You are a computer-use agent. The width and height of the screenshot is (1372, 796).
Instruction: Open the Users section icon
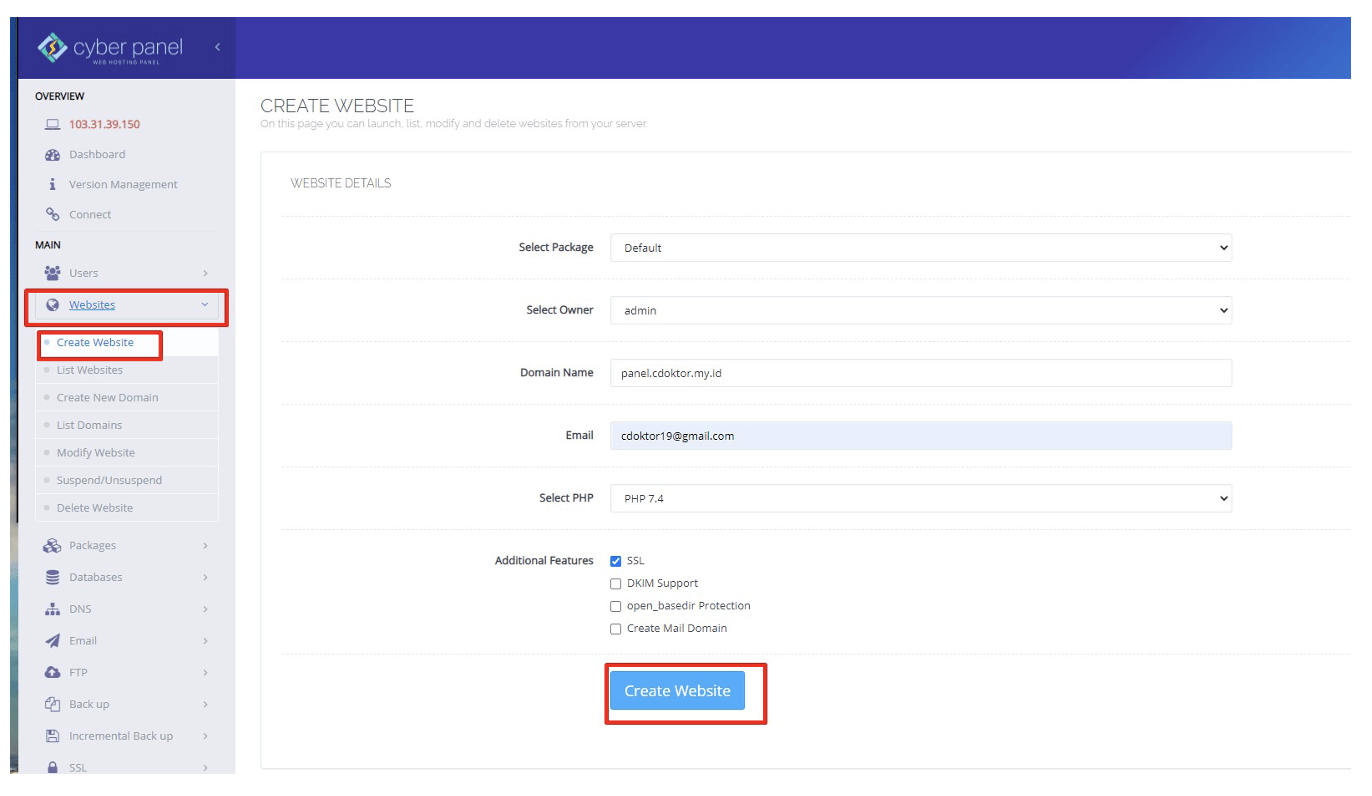(x=52, y=272)
